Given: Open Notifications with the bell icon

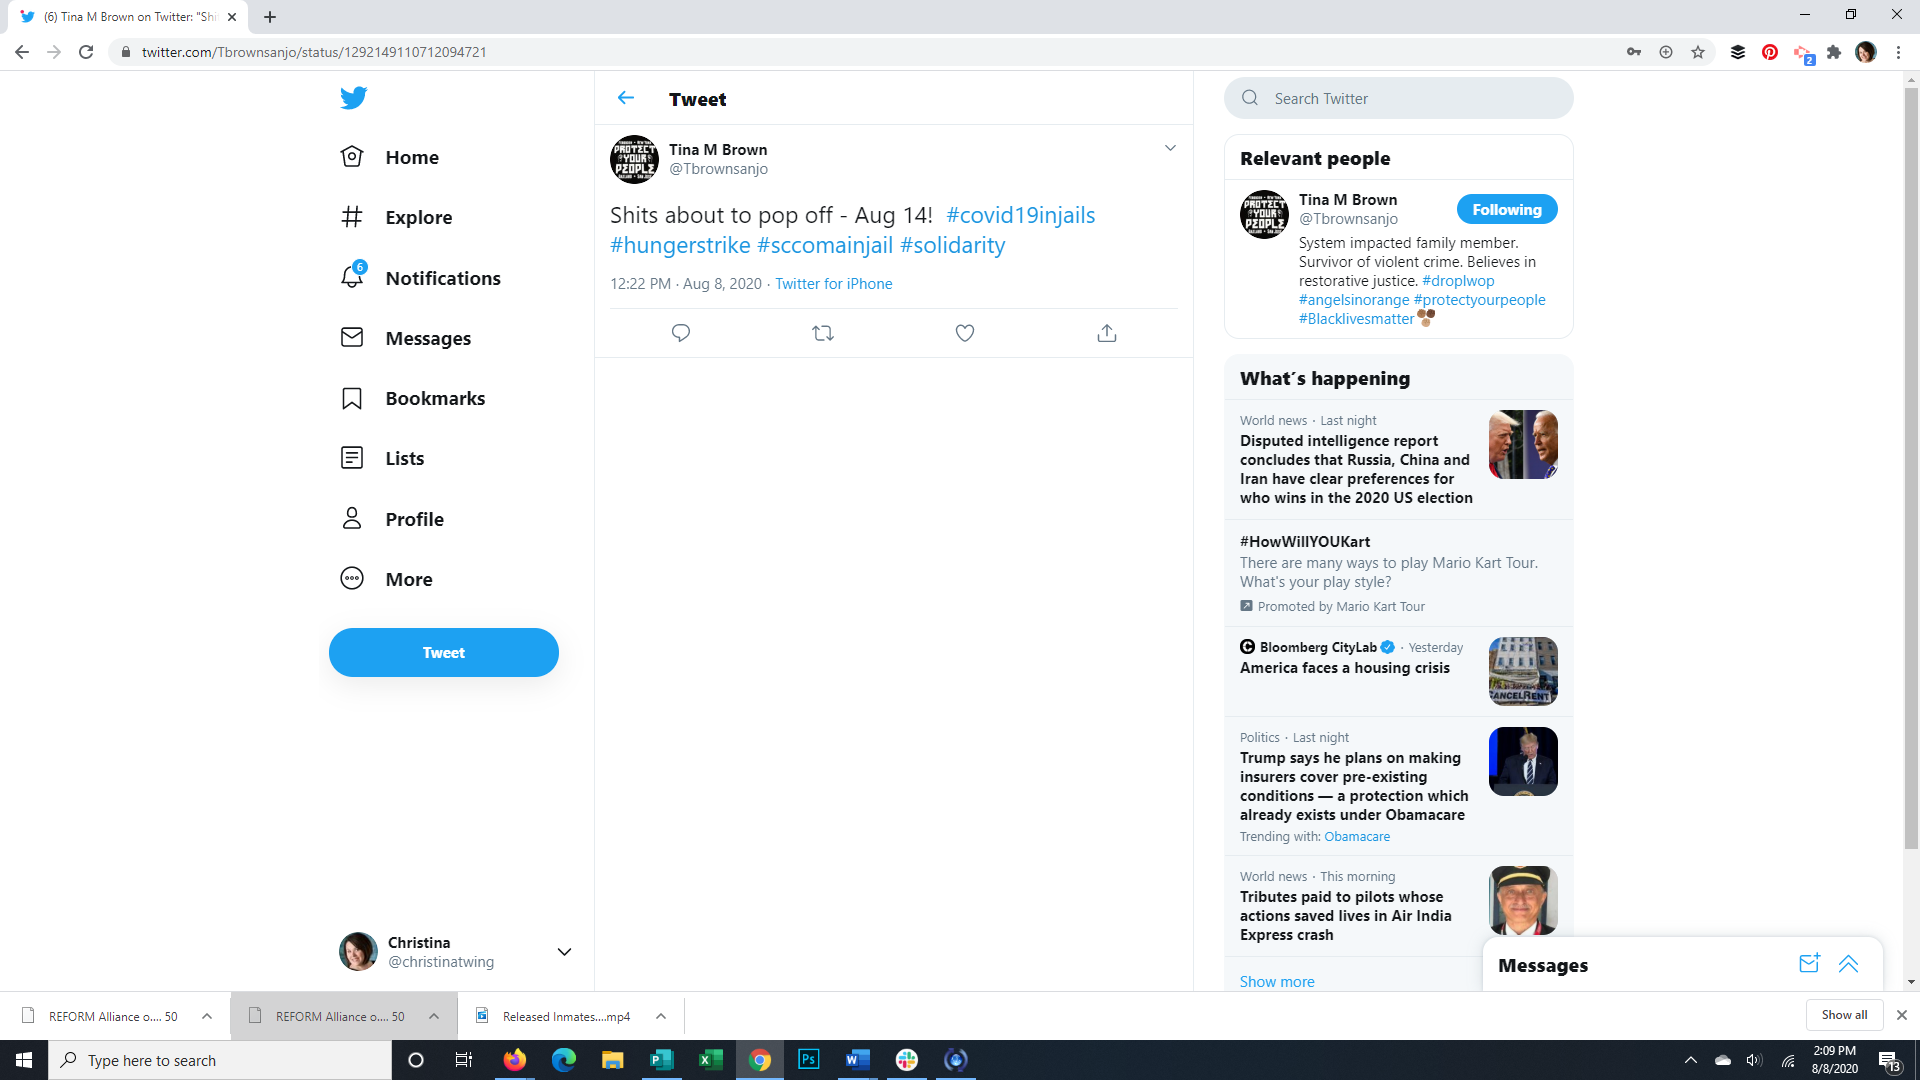Looking at the screenshot, I should [352, 277].
